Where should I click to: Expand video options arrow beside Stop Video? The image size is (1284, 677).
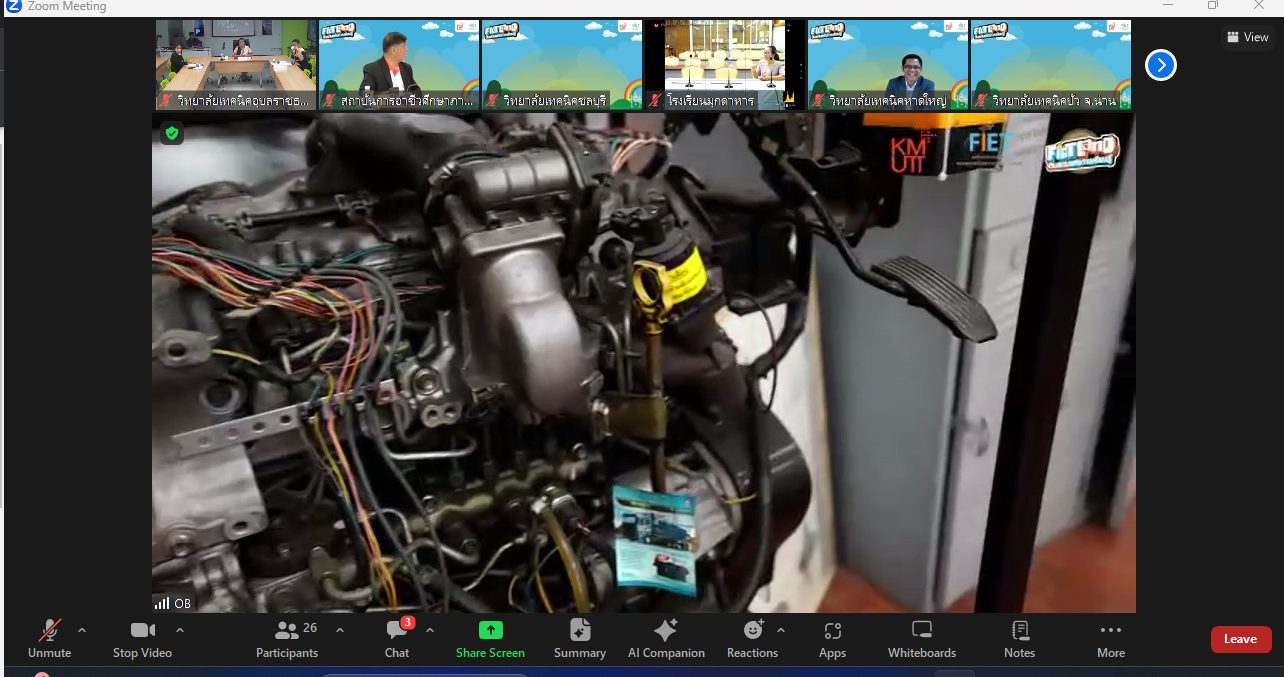coord(180,630)
